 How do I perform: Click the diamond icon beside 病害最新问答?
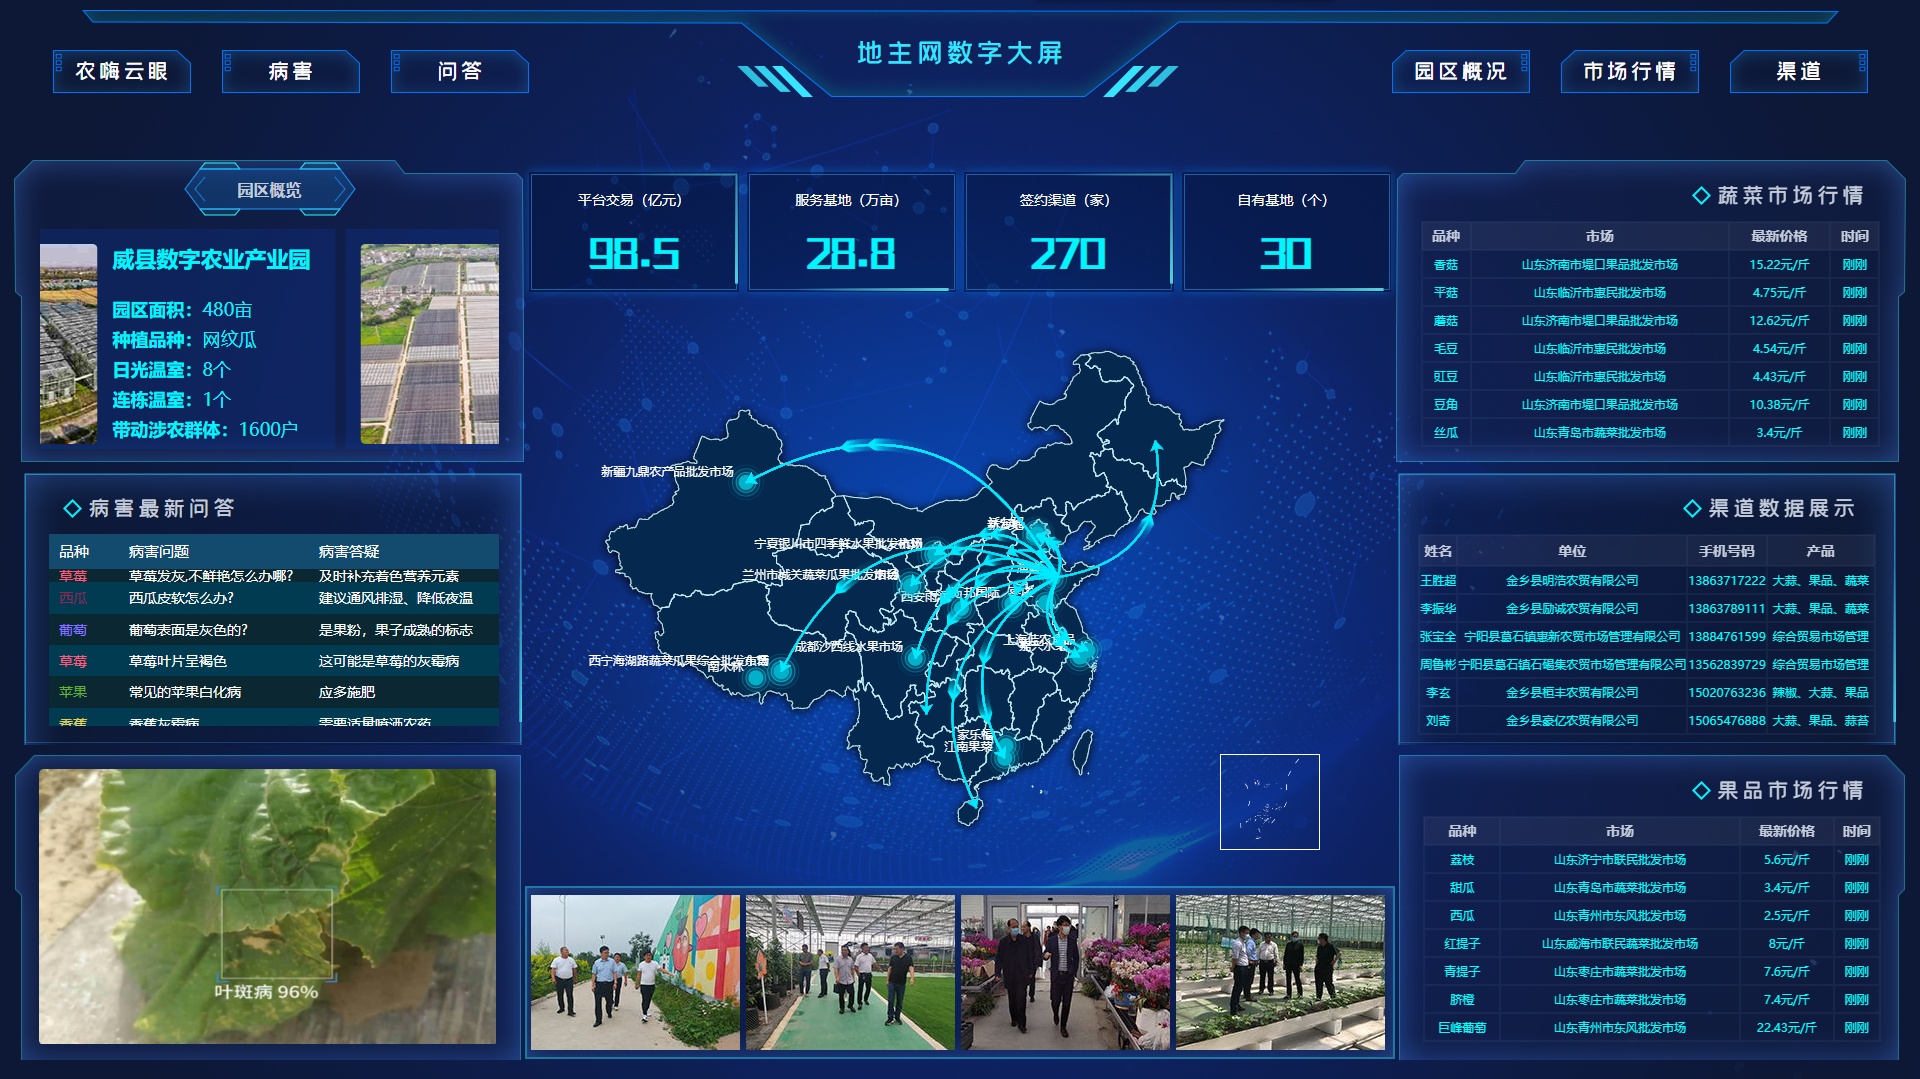(x=72, y=509)
